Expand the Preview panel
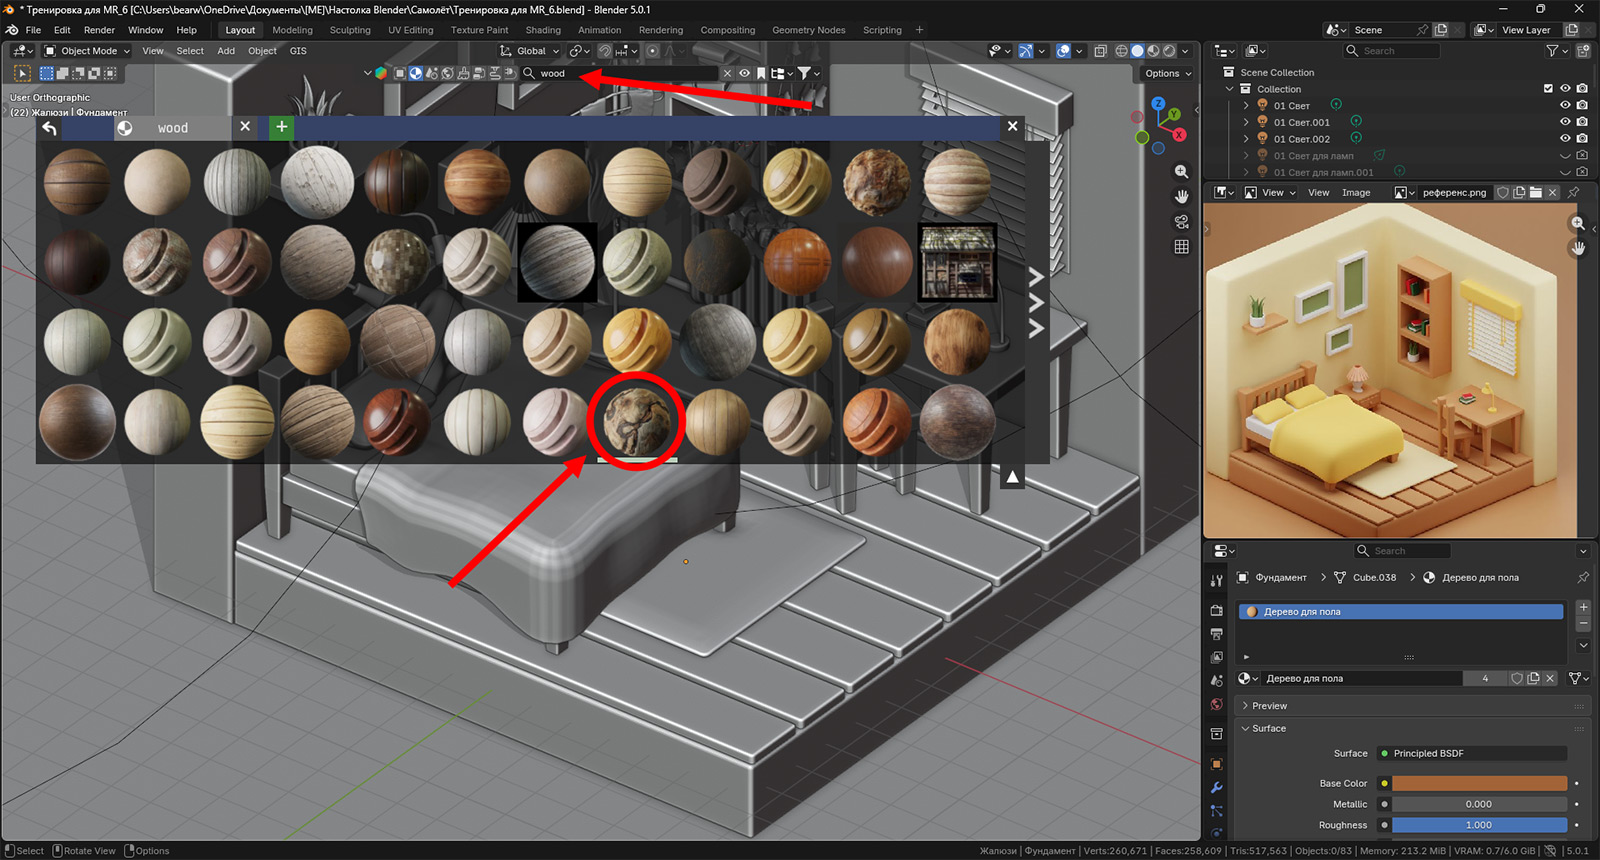This screenshot has width=1600, height=860. 1269,706
